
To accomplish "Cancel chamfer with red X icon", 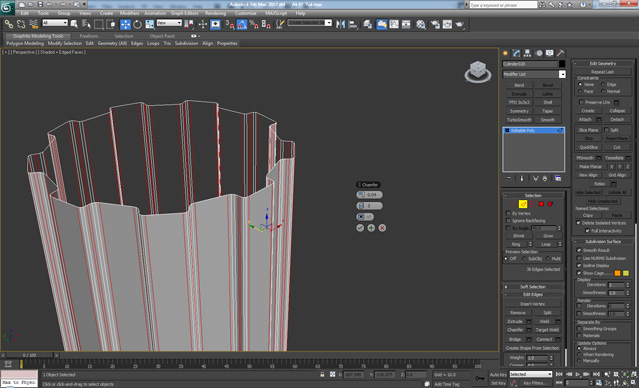I will [382, 228].
